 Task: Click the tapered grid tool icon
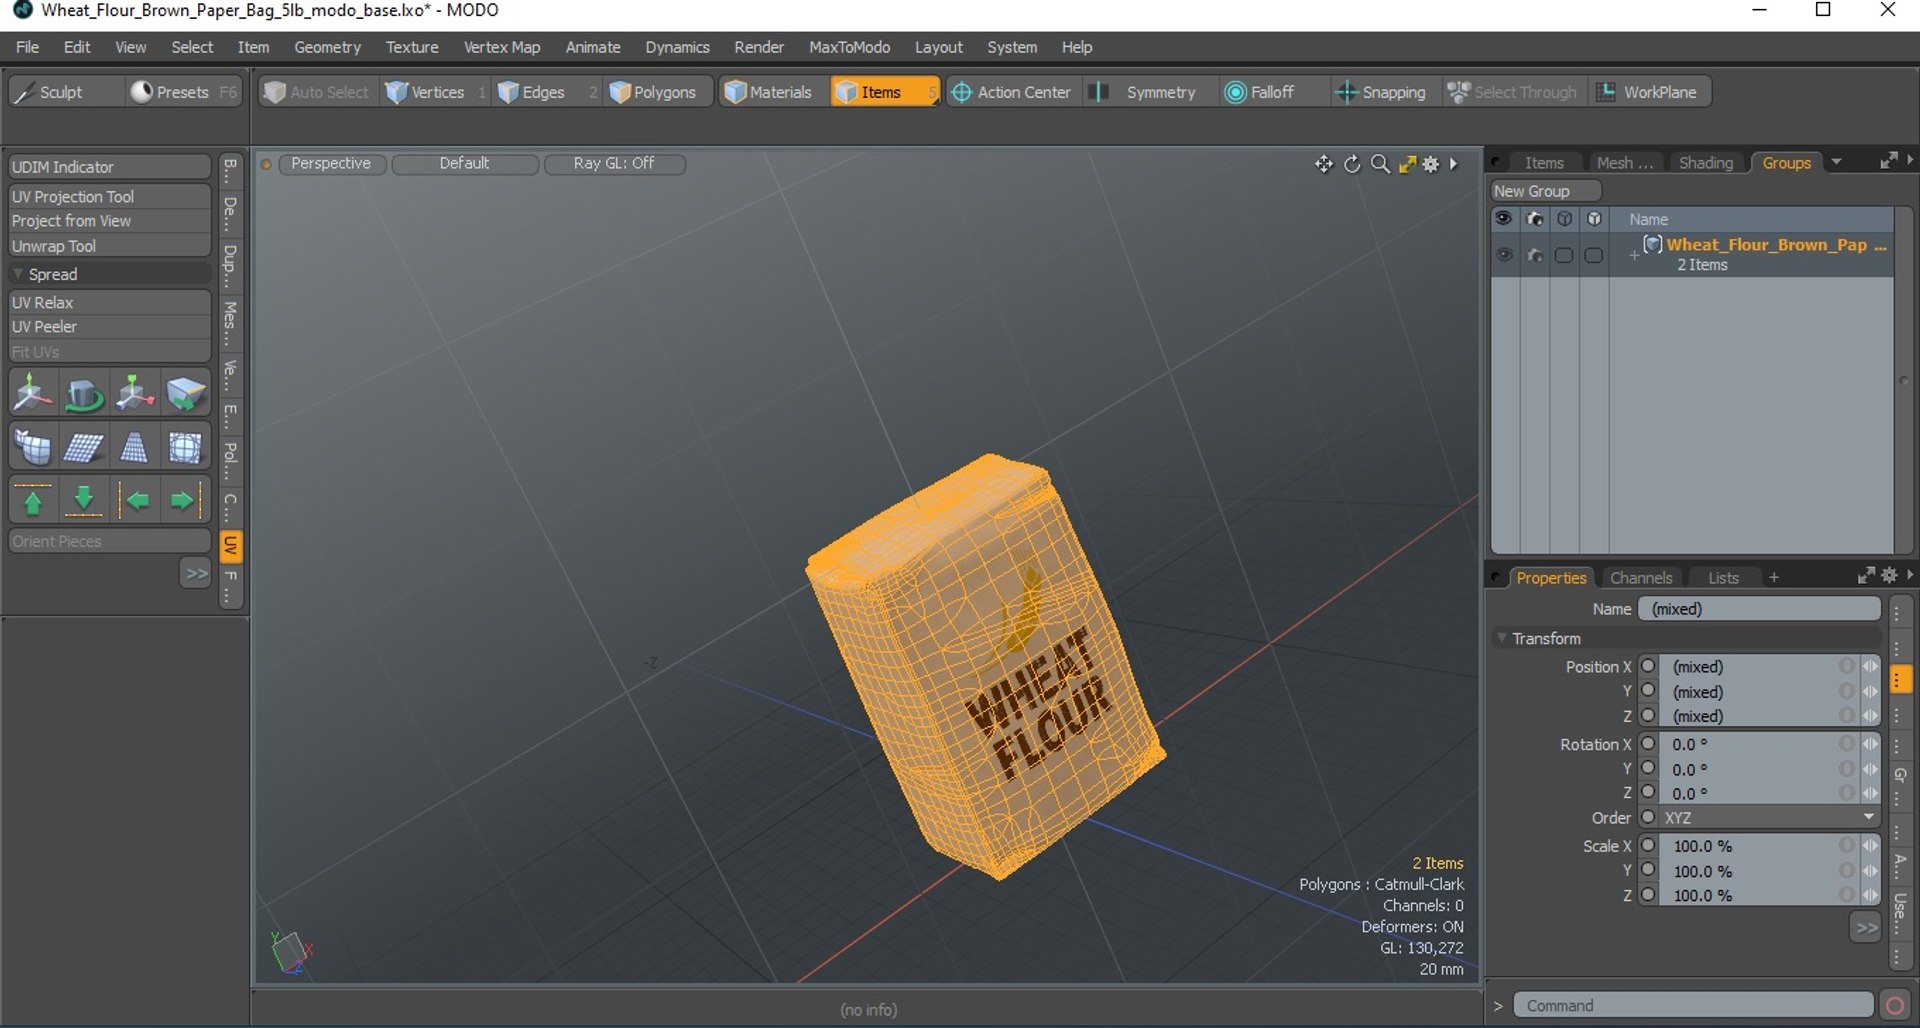pyautogui.click(x=134, y=447)
